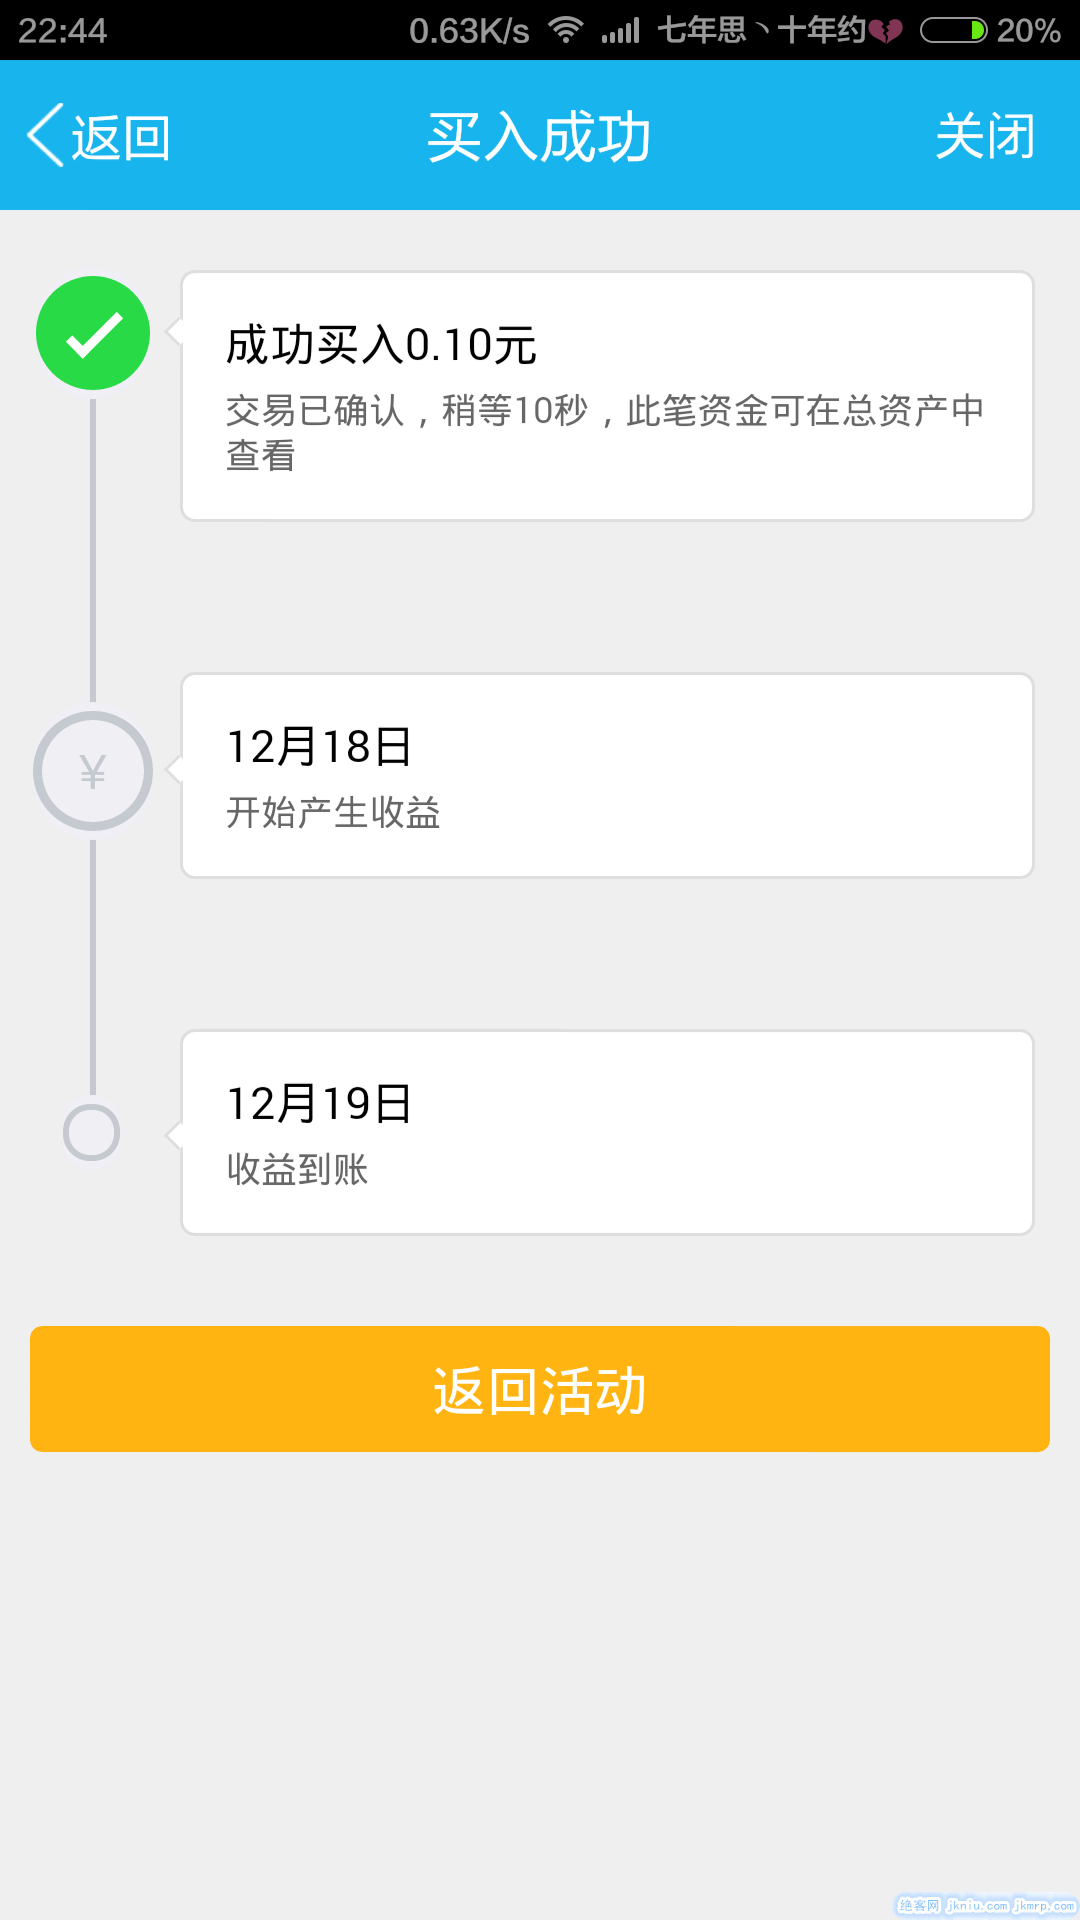Tap the 返回 back label
The image size is (1080, 1920).
pyautogui.click(x=120, y=138)
